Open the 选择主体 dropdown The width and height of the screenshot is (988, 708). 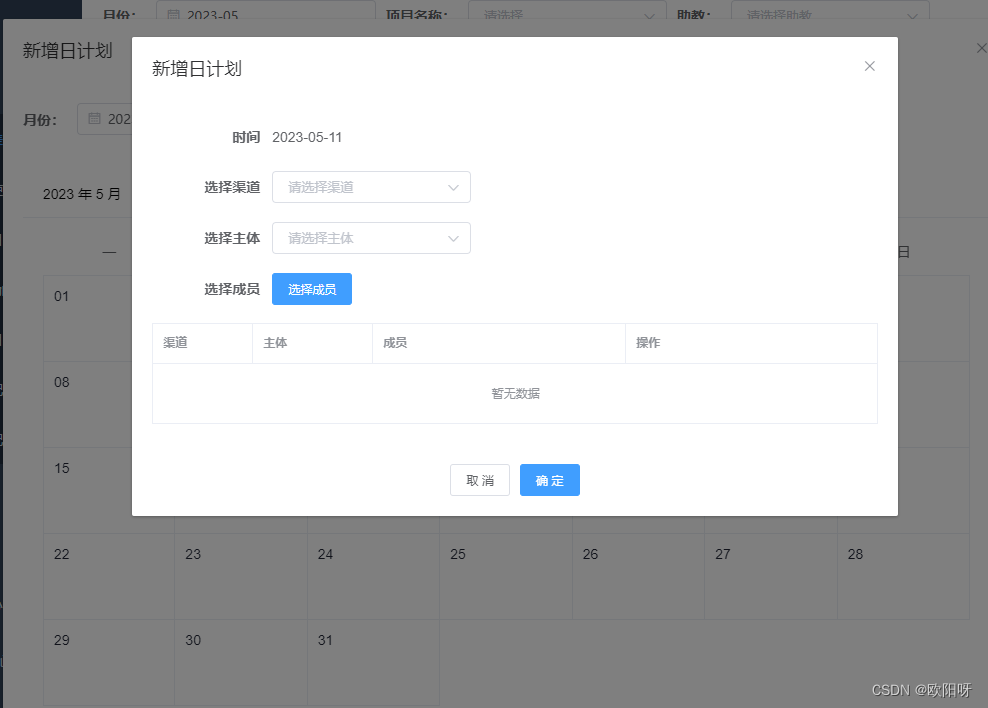pyautogui.click(x=371, y=238)
